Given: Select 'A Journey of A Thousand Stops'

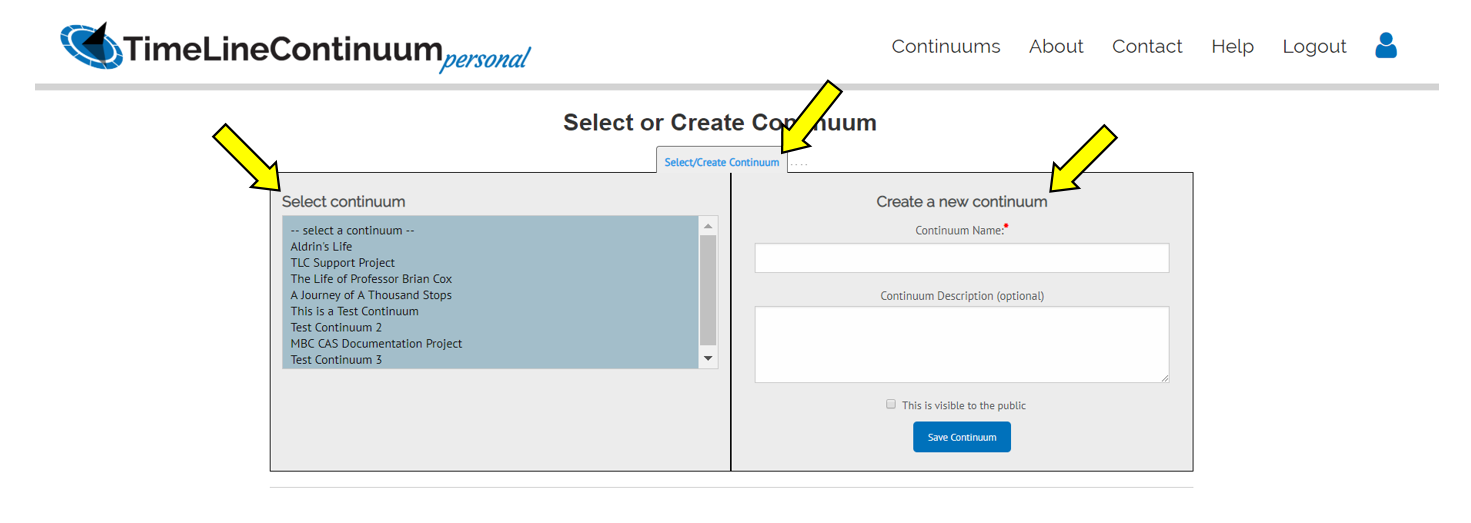Looking at the screenshot, I should tap(371, 295).
